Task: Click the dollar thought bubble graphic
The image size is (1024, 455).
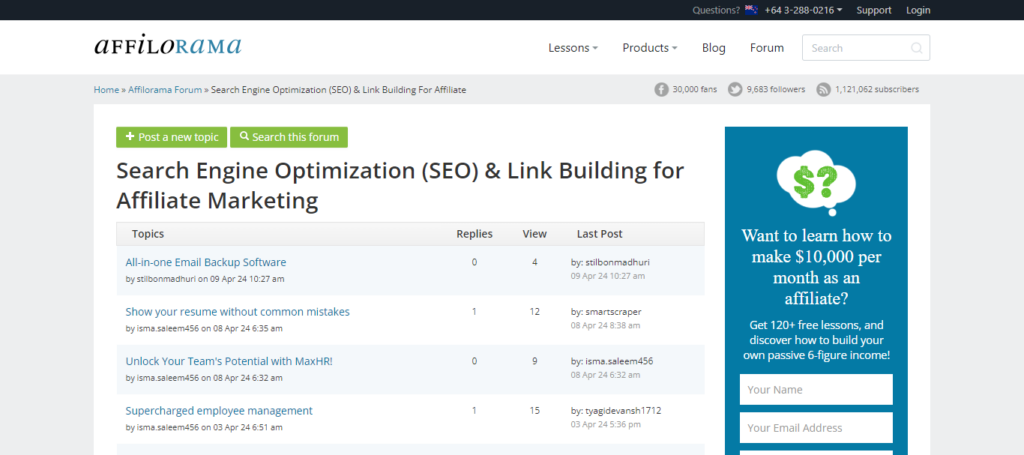Action: click(x=815, y=182)
